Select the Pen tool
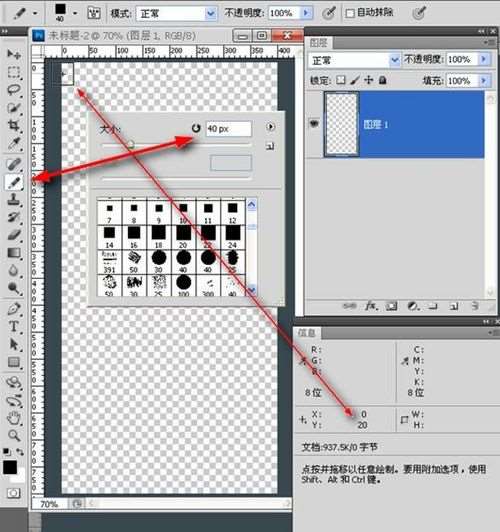The image size is (500, 532). 14,309
